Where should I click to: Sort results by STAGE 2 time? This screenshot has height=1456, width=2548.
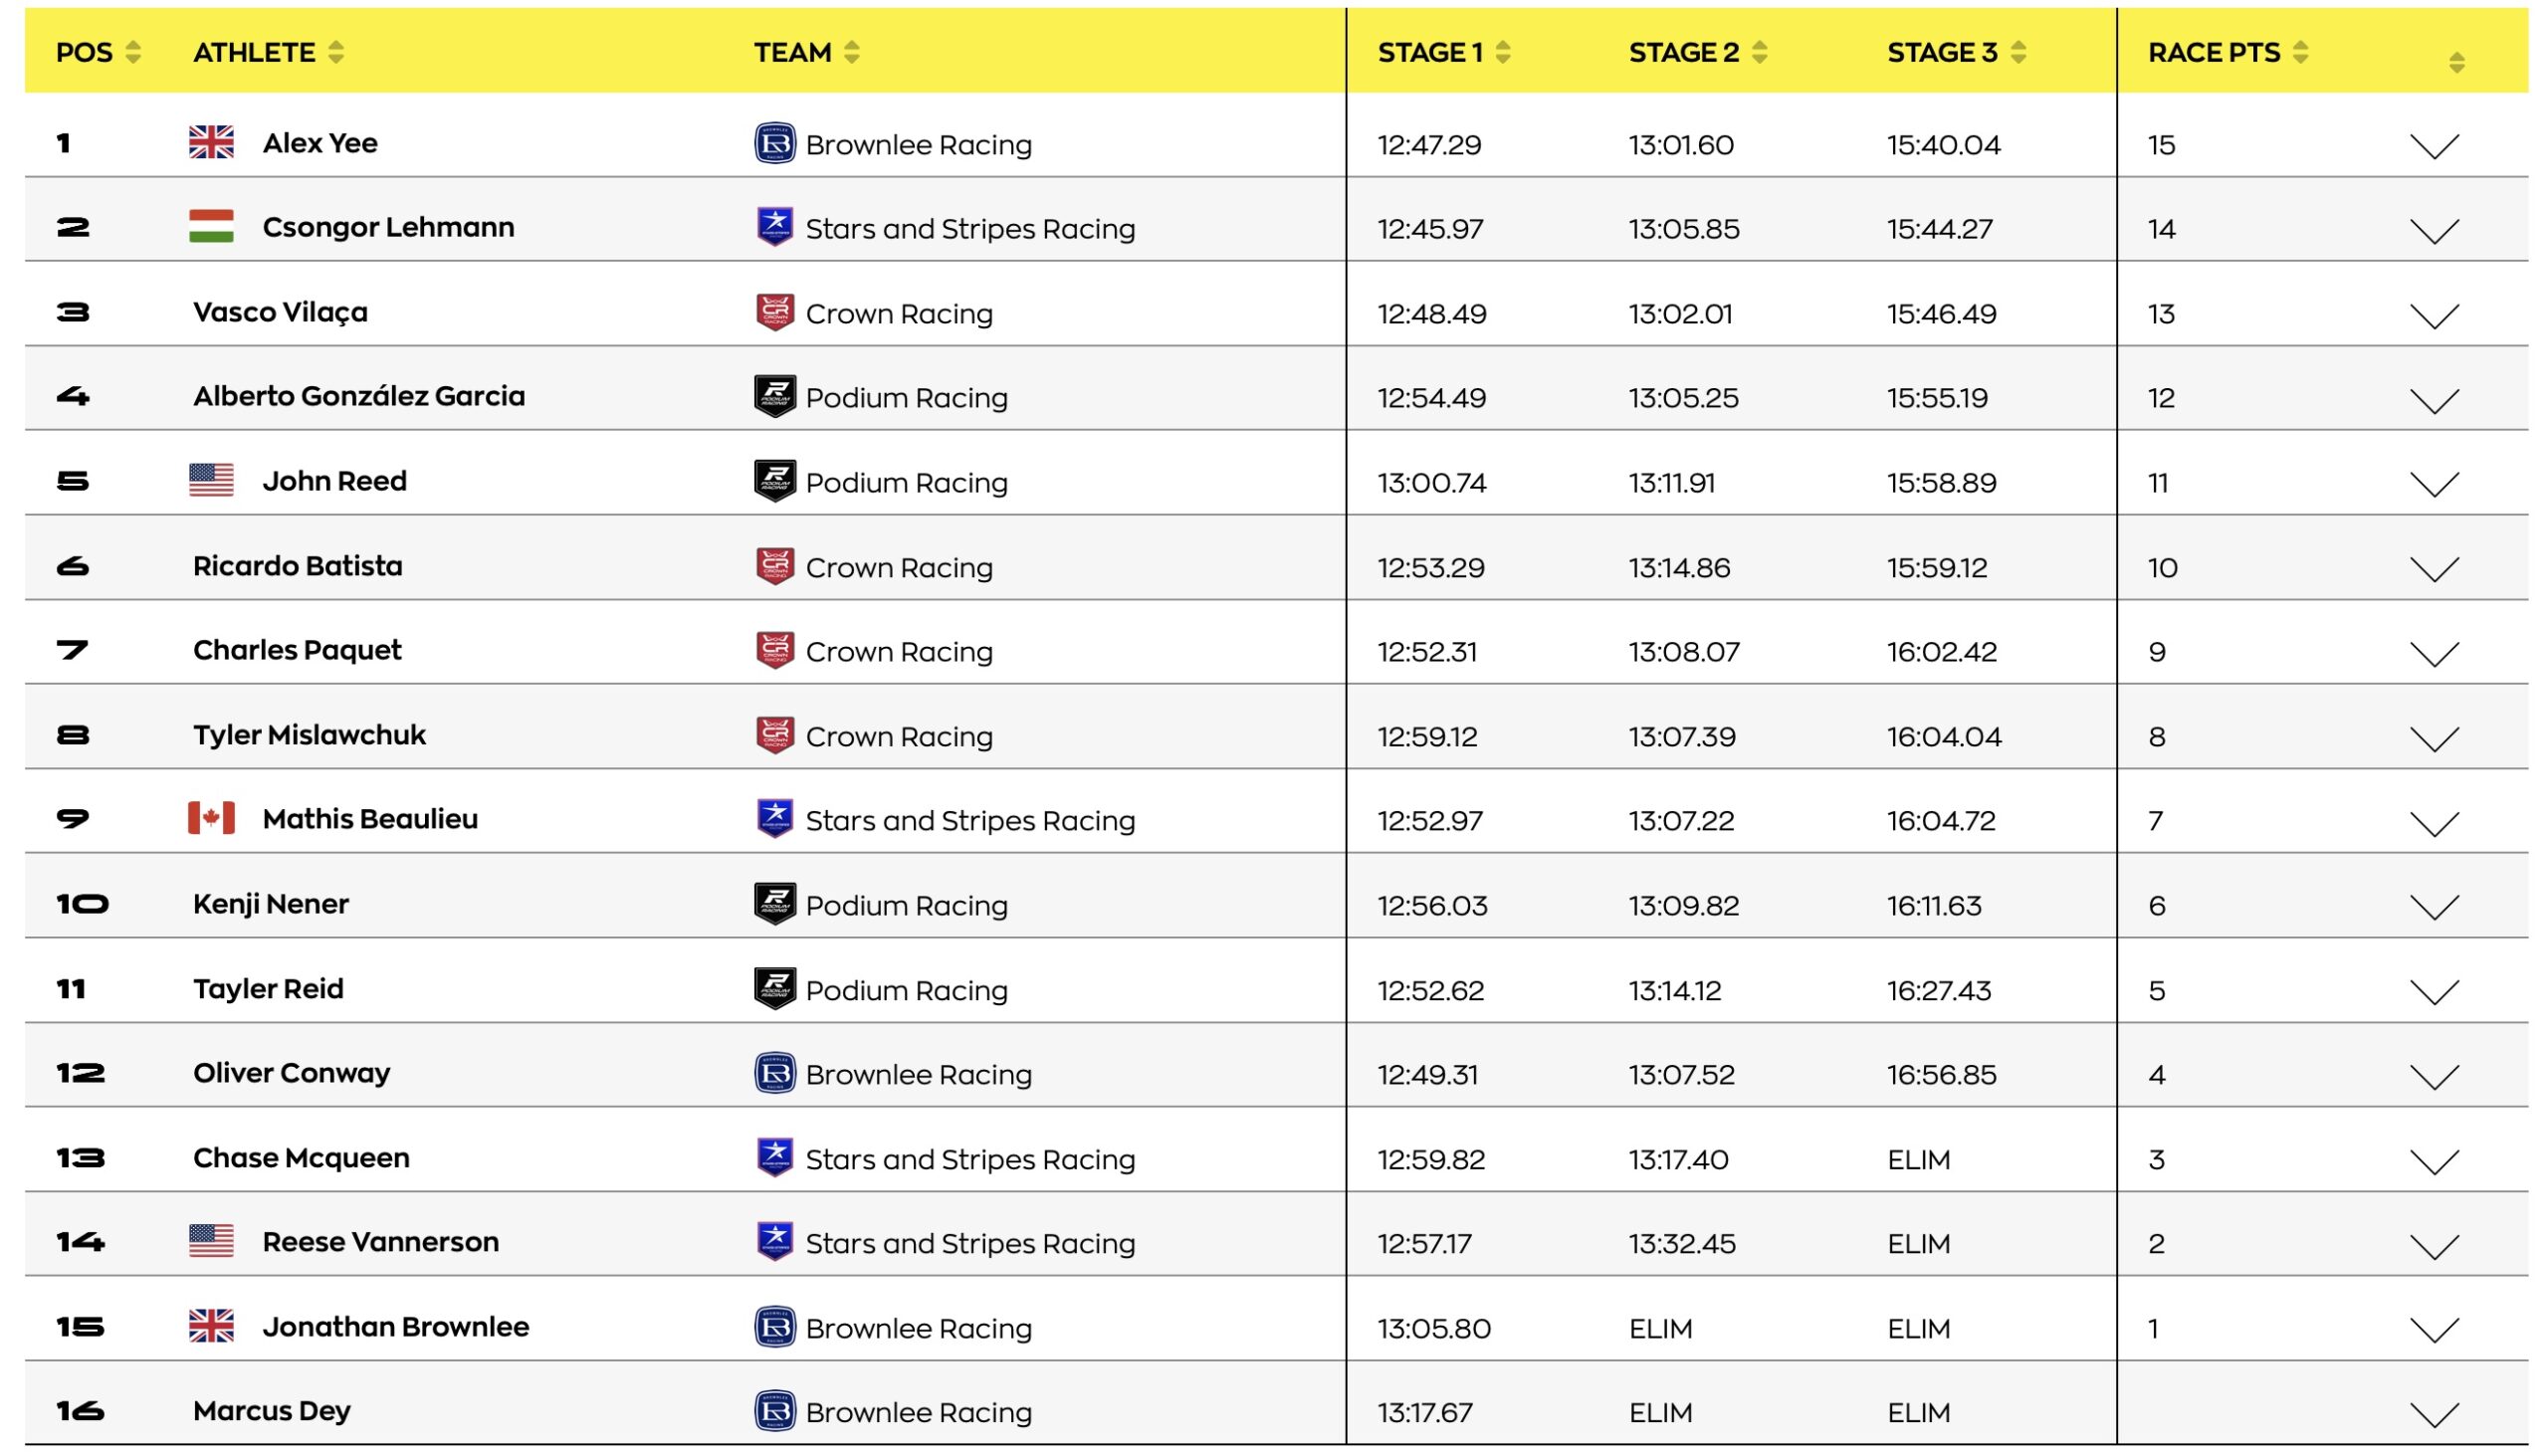coord(1759,52)
